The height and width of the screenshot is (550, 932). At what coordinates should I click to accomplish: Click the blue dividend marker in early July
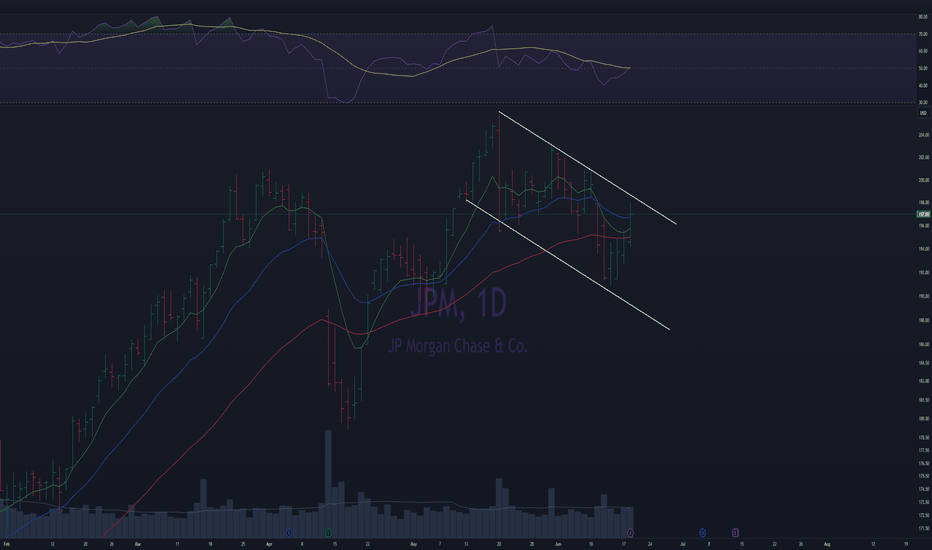702,533
